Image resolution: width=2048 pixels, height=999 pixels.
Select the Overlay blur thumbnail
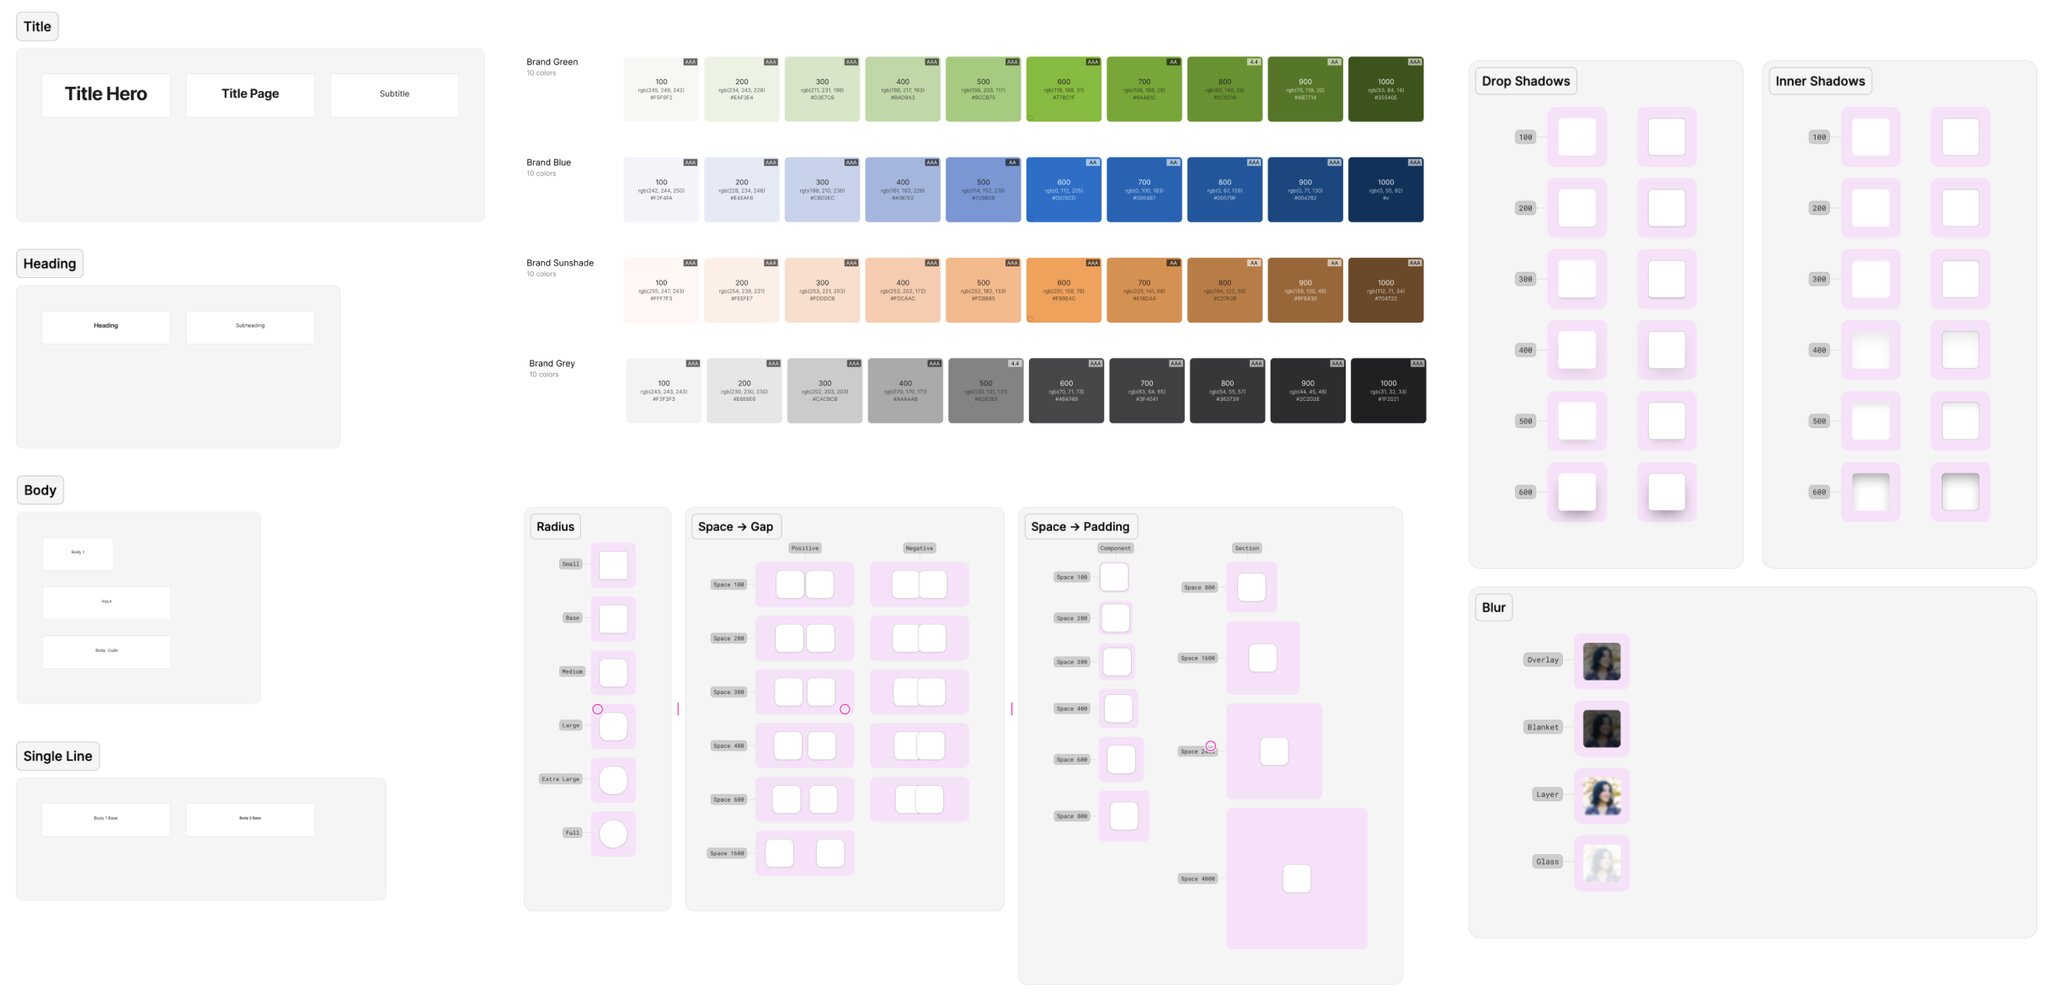[1601, 661]
